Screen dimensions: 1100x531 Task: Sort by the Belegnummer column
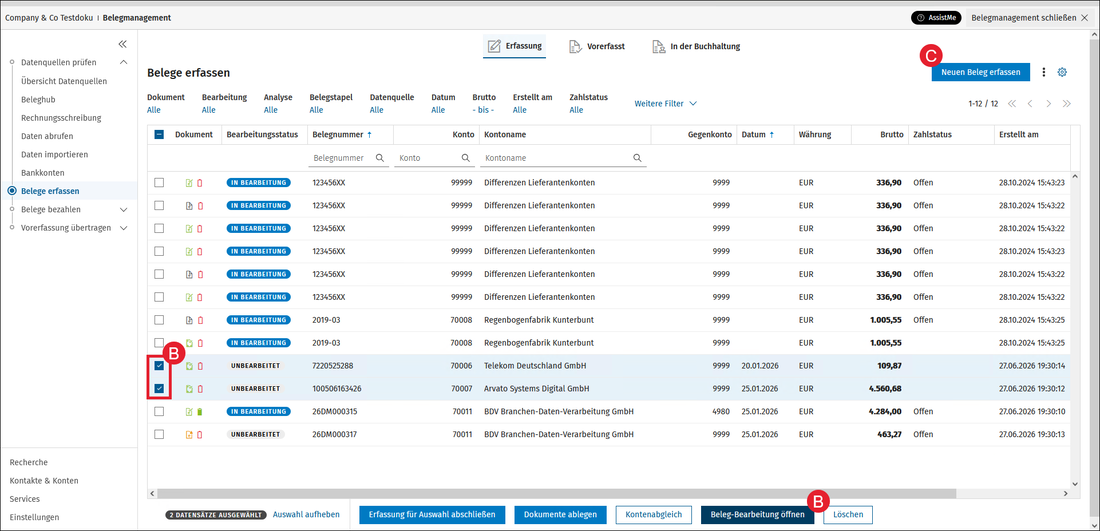tap(342, 134)
